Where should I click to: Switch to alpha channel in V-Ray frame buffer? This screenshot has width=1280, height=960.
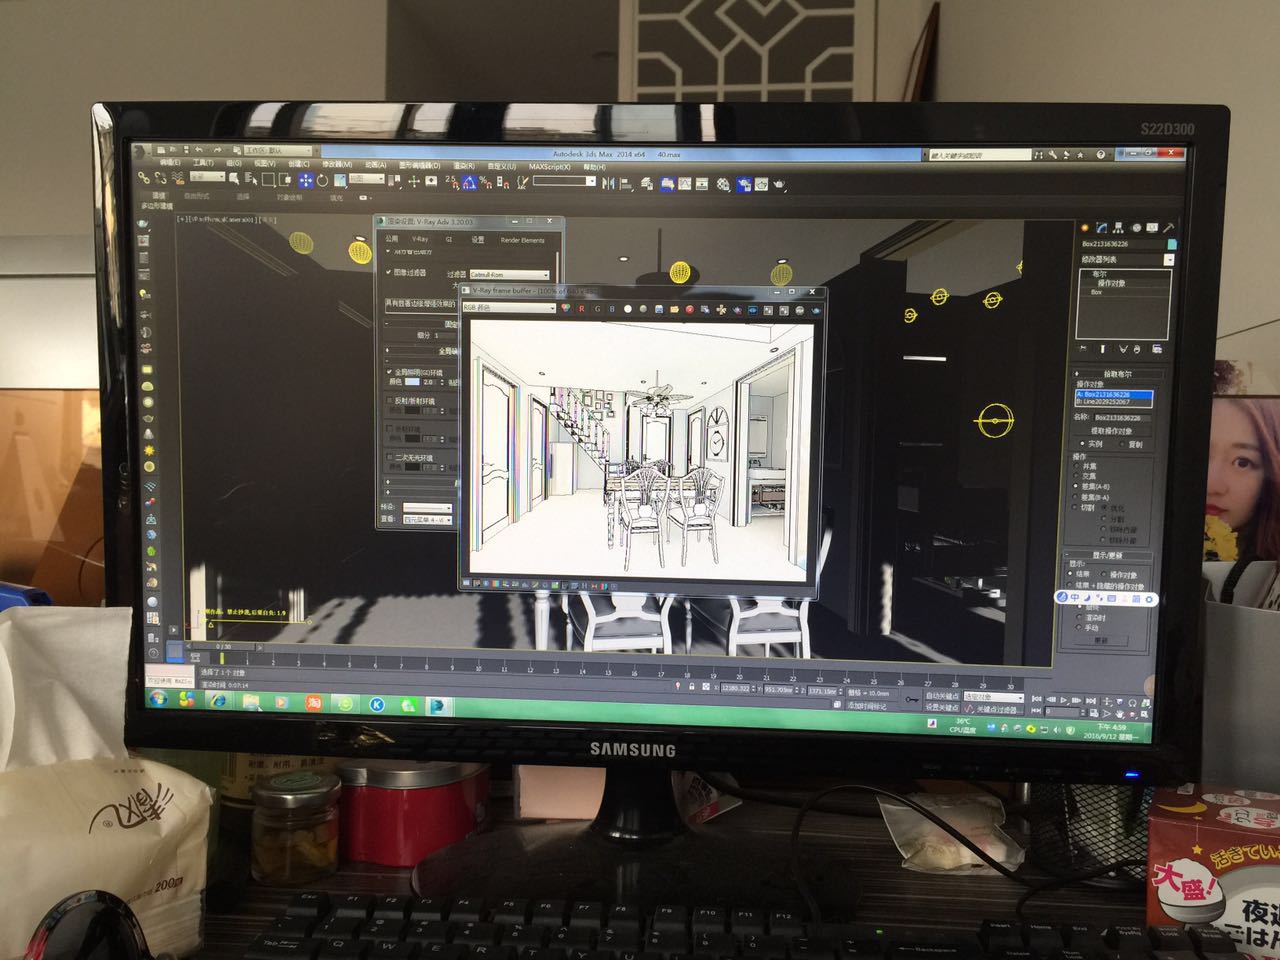tap(627, 308)
